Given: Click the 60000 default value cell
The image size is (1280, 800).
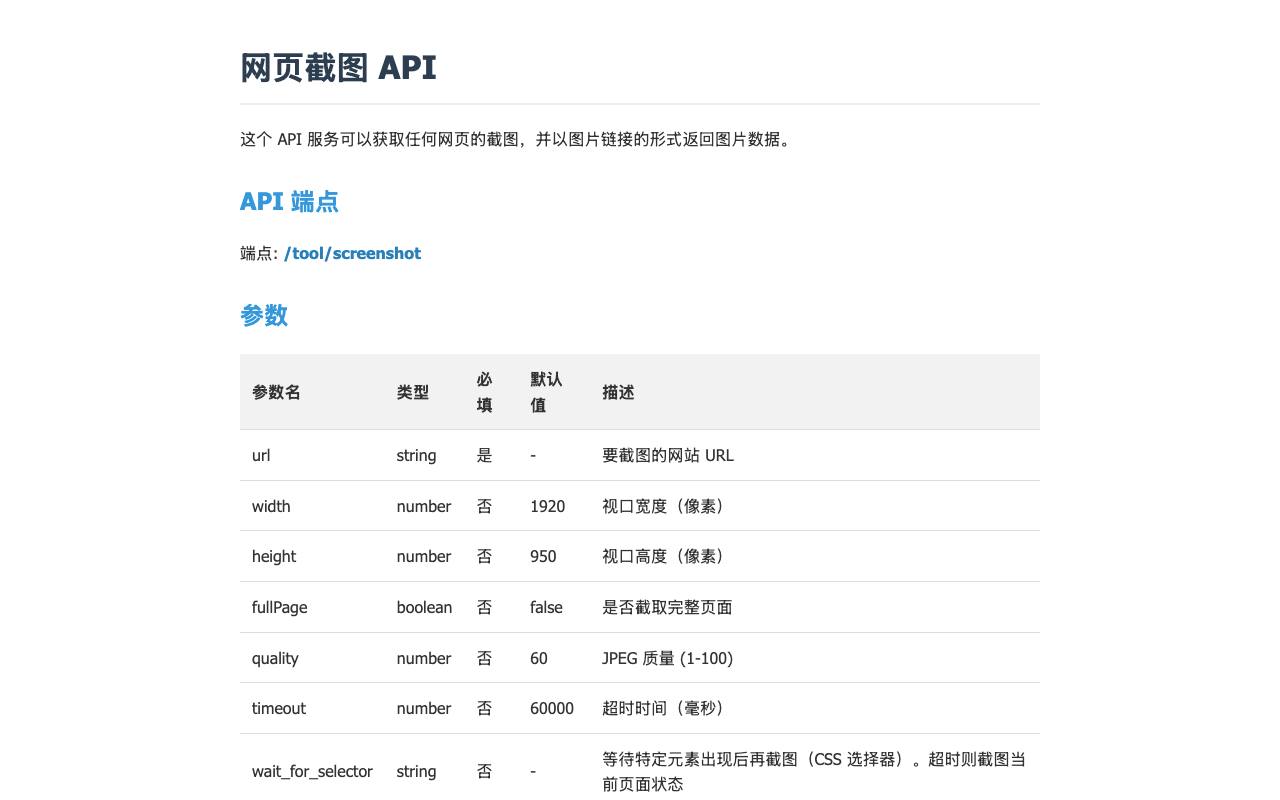Looking at the screenshot, I should click(554, 708).
